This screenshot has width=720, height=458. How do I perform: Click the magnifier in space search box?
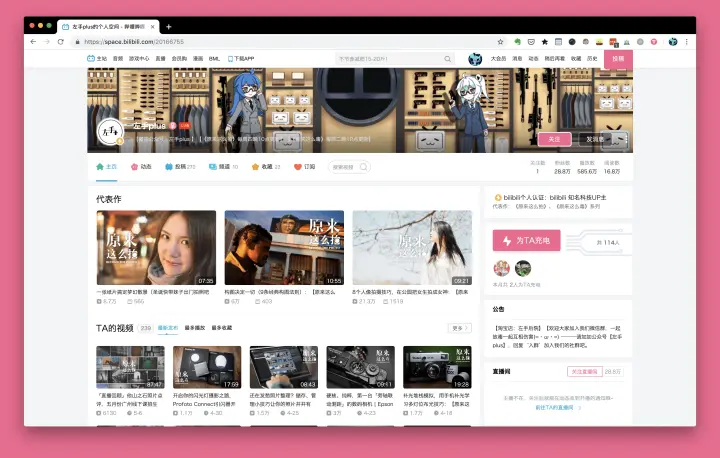pos(364,167)
